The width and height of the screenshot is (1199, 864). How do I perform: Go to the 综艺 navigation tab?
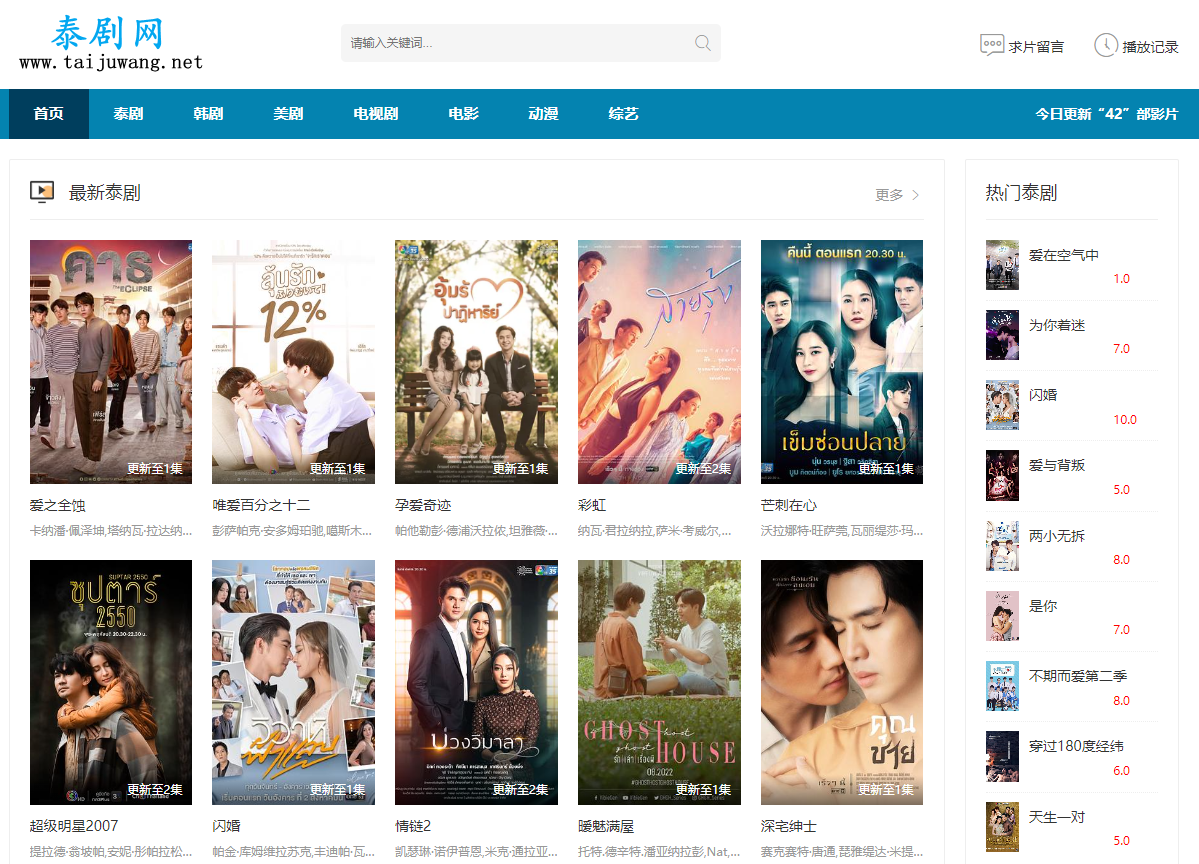coord(623,114)
